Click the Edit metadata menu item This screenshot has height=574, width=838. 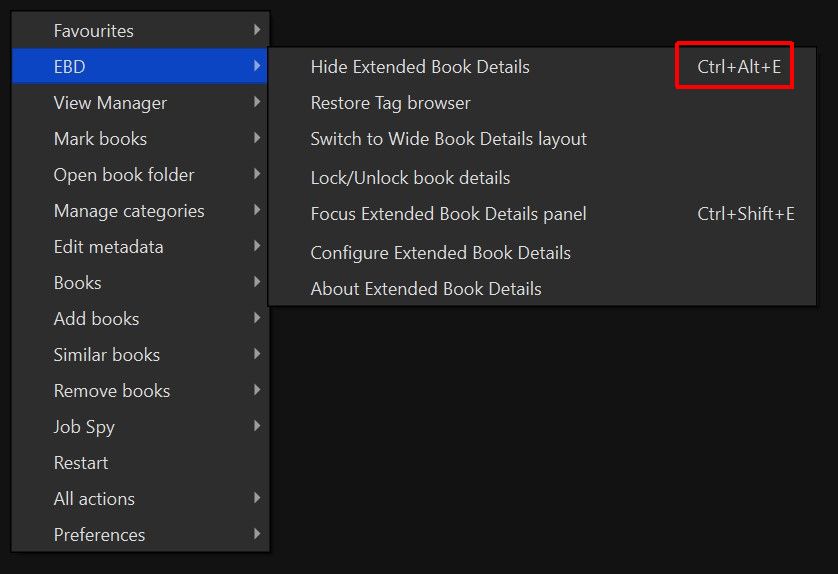[108, 247]
